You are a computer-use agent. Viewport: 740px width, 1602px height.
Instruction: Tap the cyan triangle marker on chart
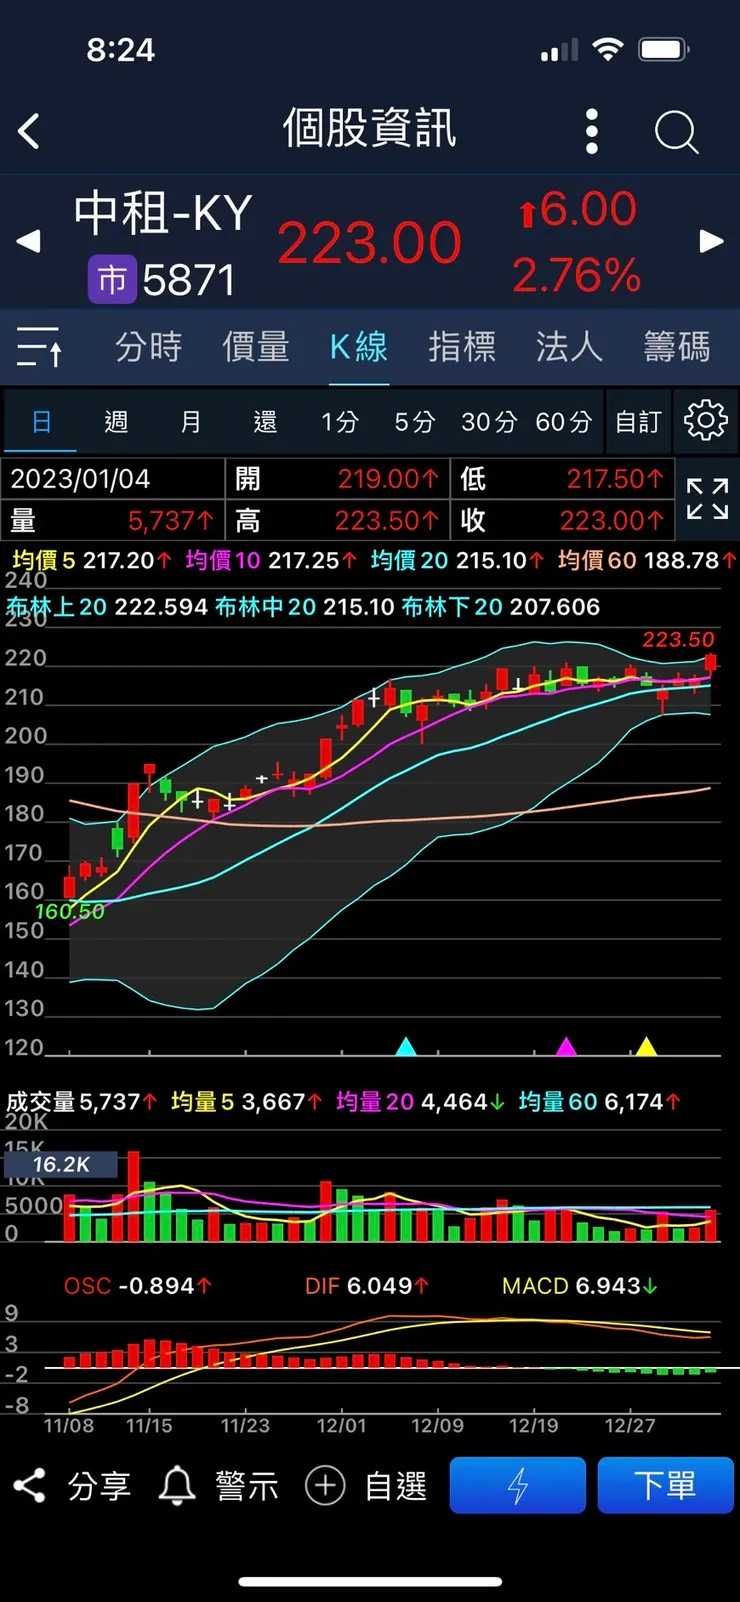[x=406, y=1047]
